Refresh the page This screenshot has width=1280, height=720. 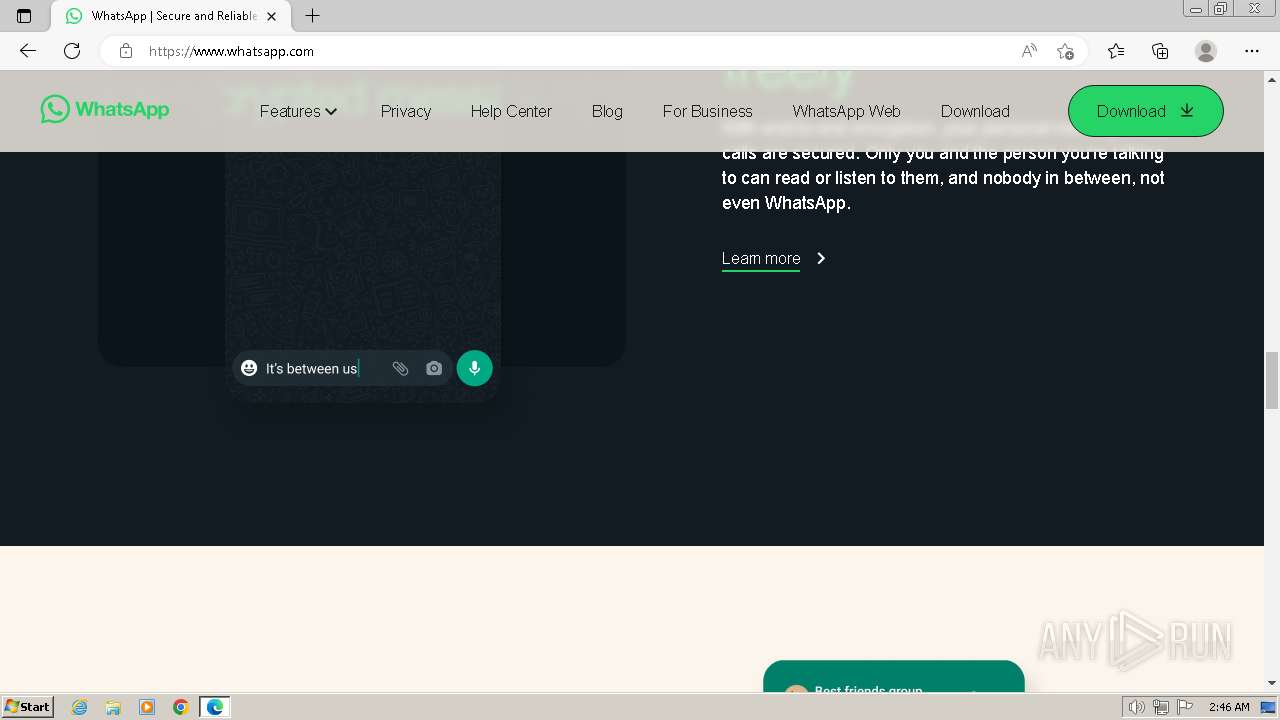(72, 51)
